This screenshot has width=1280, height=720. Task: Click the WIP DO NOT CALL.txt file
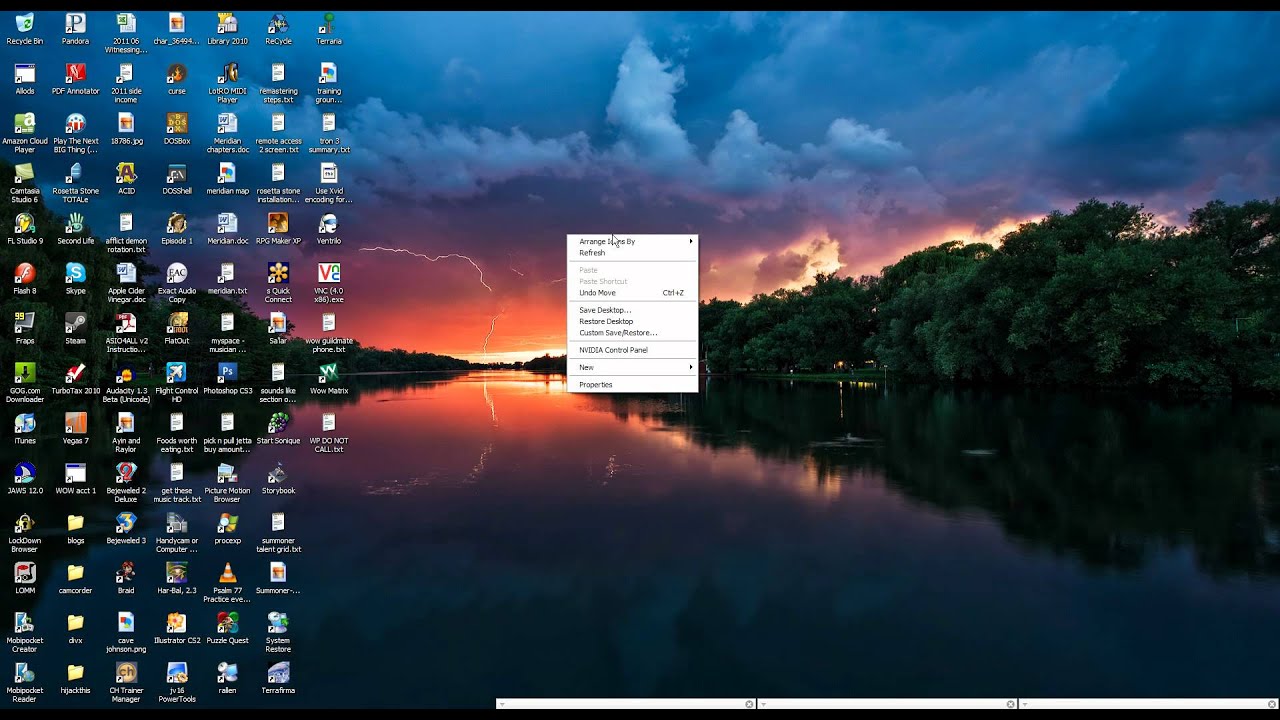point(328,433)
